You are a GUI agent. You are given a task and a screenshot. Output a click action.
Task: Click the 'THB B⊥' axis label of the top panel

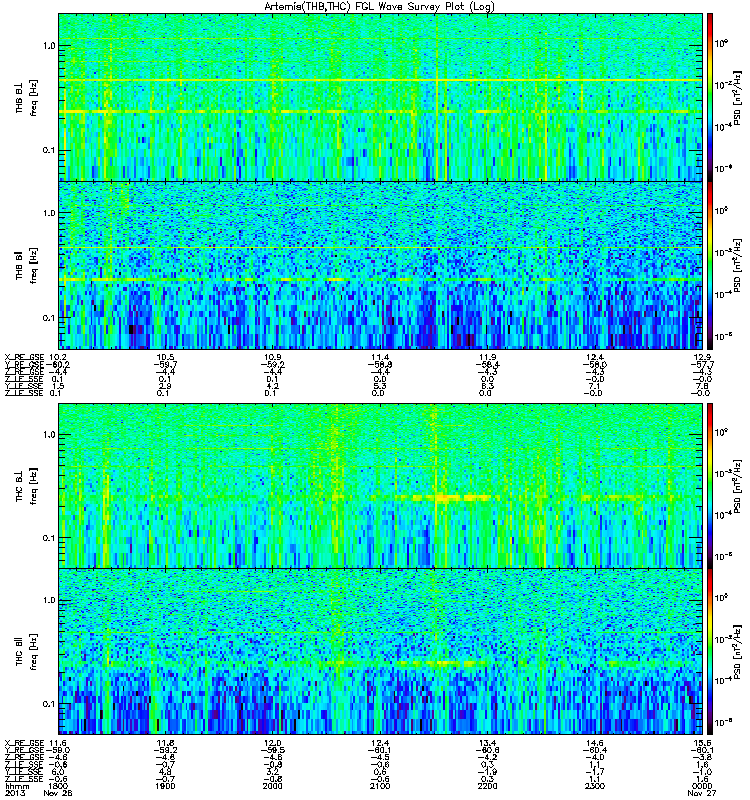coord(19,97)
